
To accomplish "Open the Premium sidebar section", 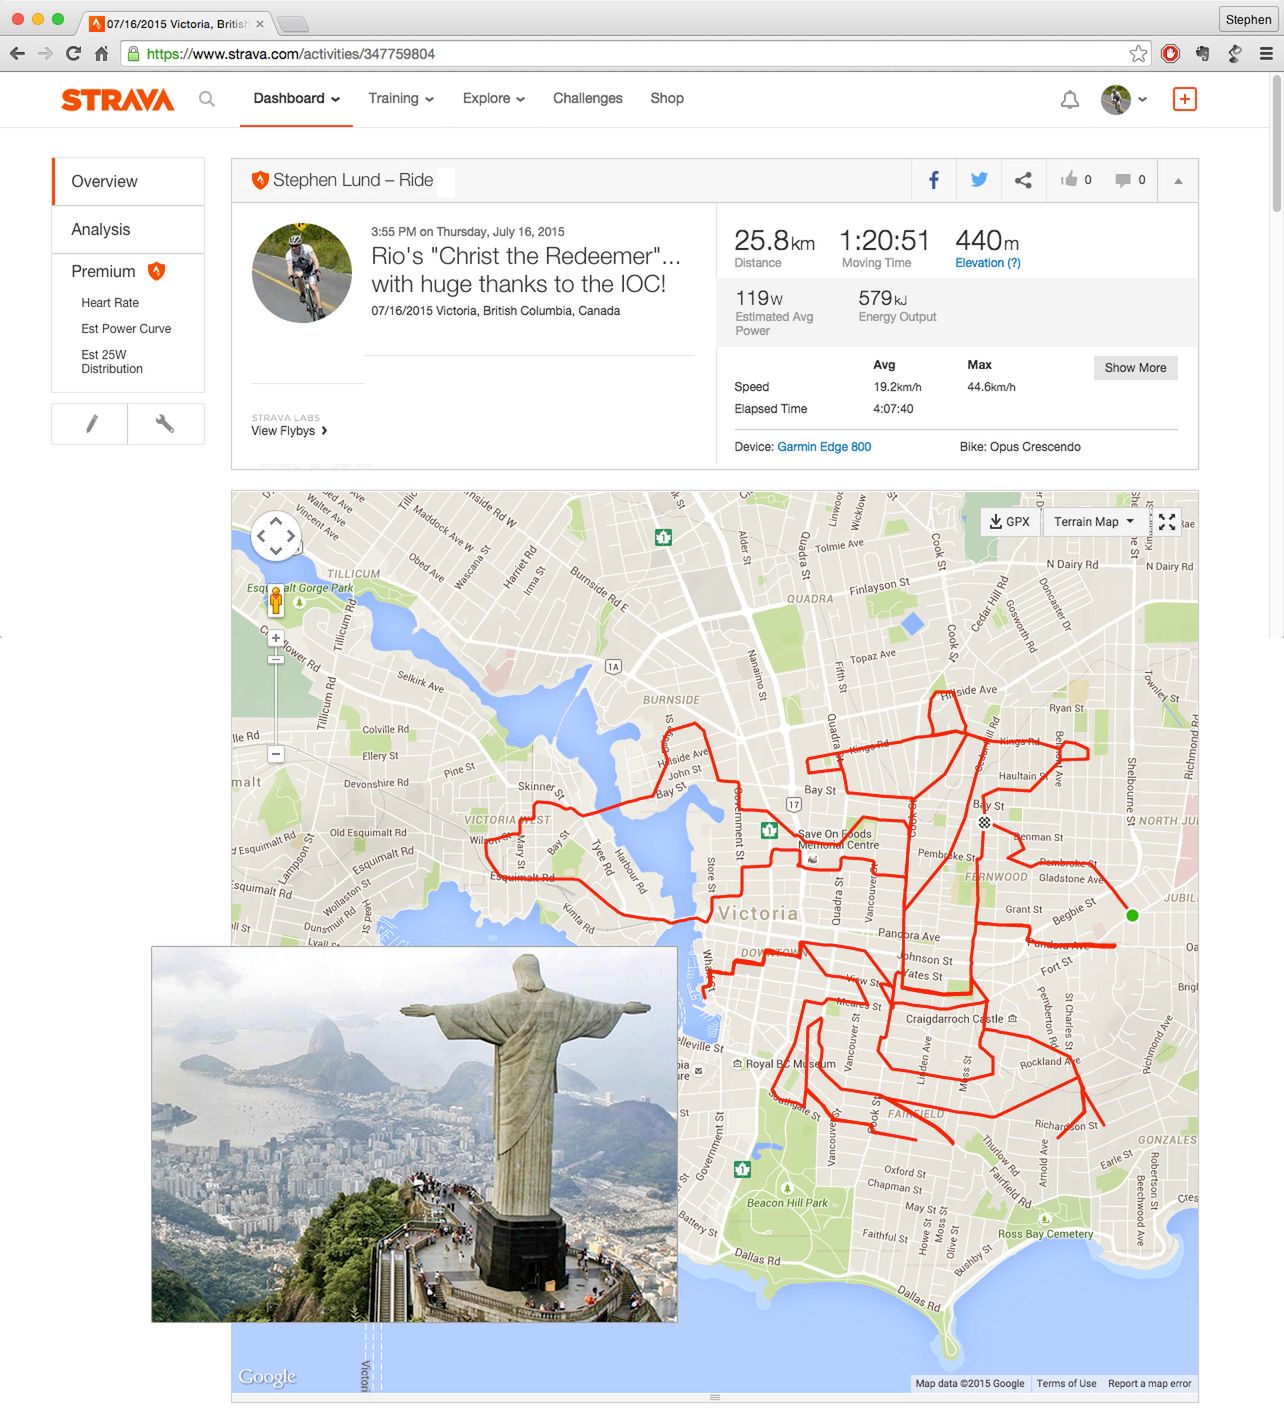I will 103,271.
